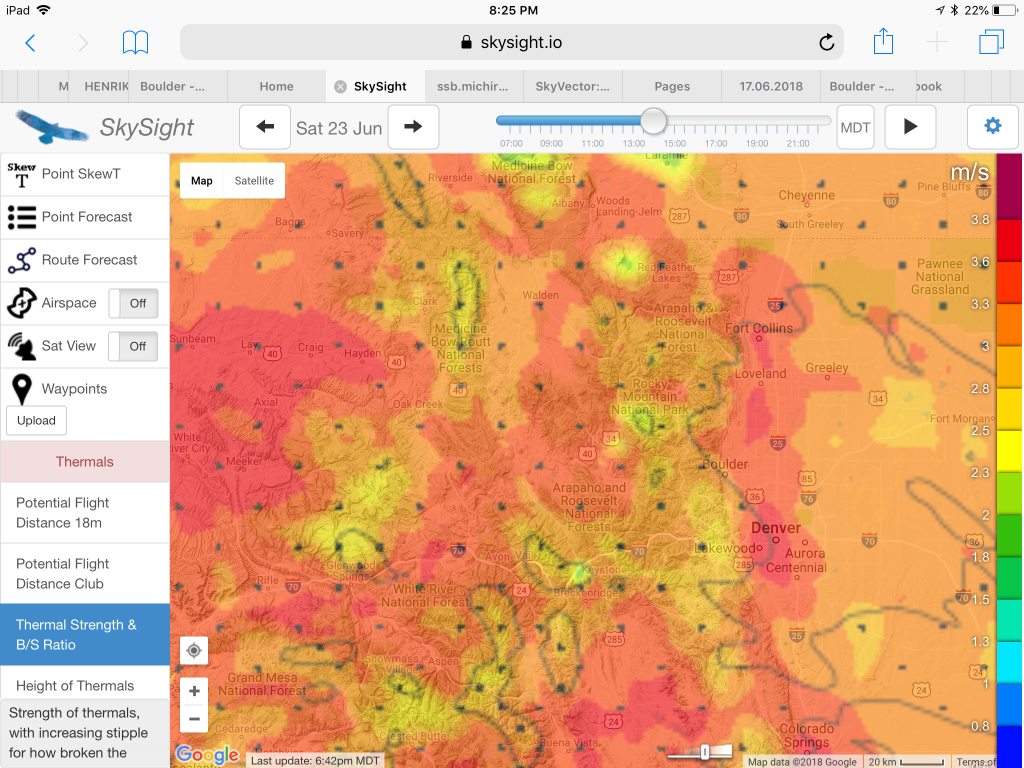The image size is (1024, 768).
Task: Click the 17:00 mark on time slider
Action: pos(716,143)
